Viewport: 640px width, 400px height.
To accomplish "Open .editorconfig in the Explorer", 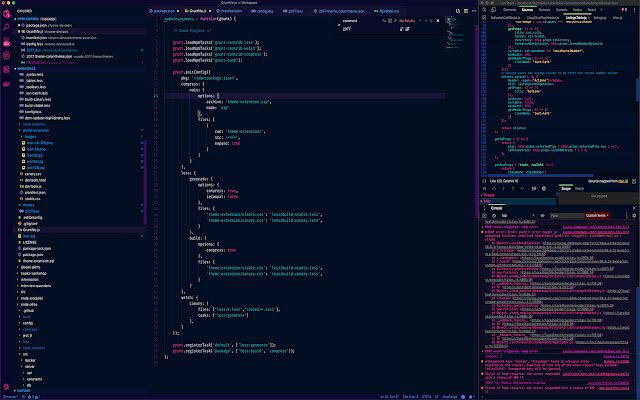I will tap(32, 218).
